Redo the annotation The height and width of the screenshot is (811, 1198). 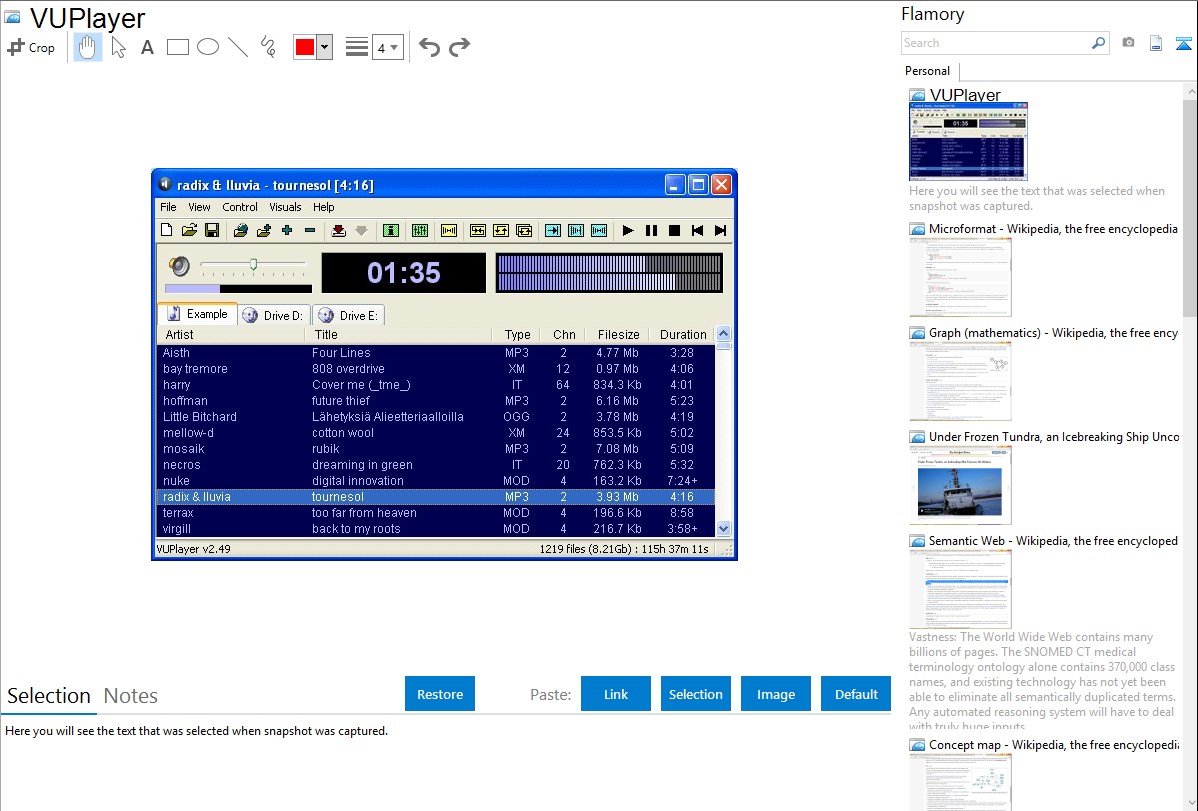459,47
